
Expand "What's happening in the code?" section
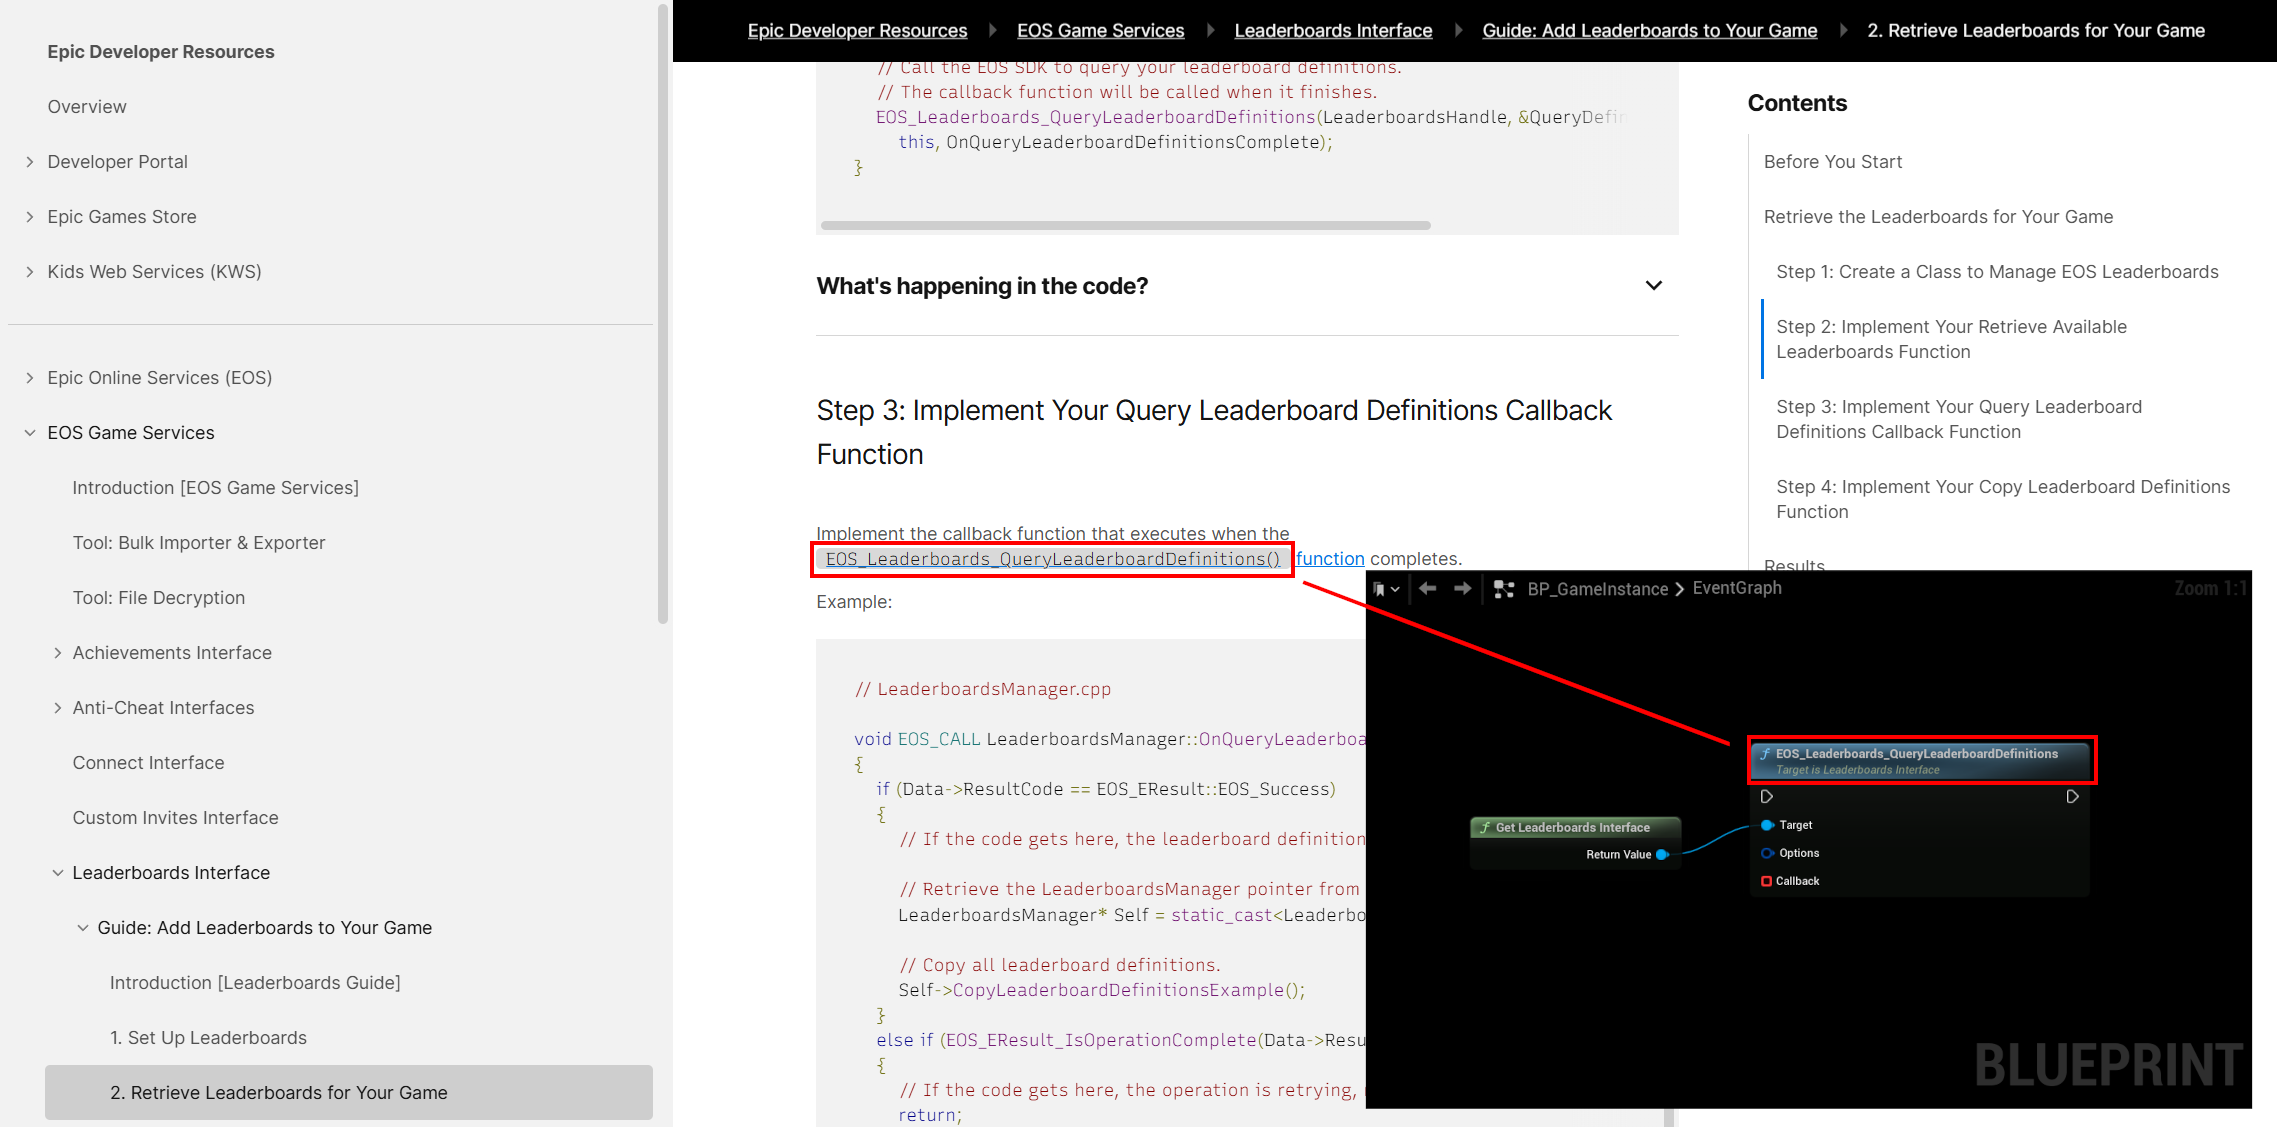click(x=1654, y=286)
